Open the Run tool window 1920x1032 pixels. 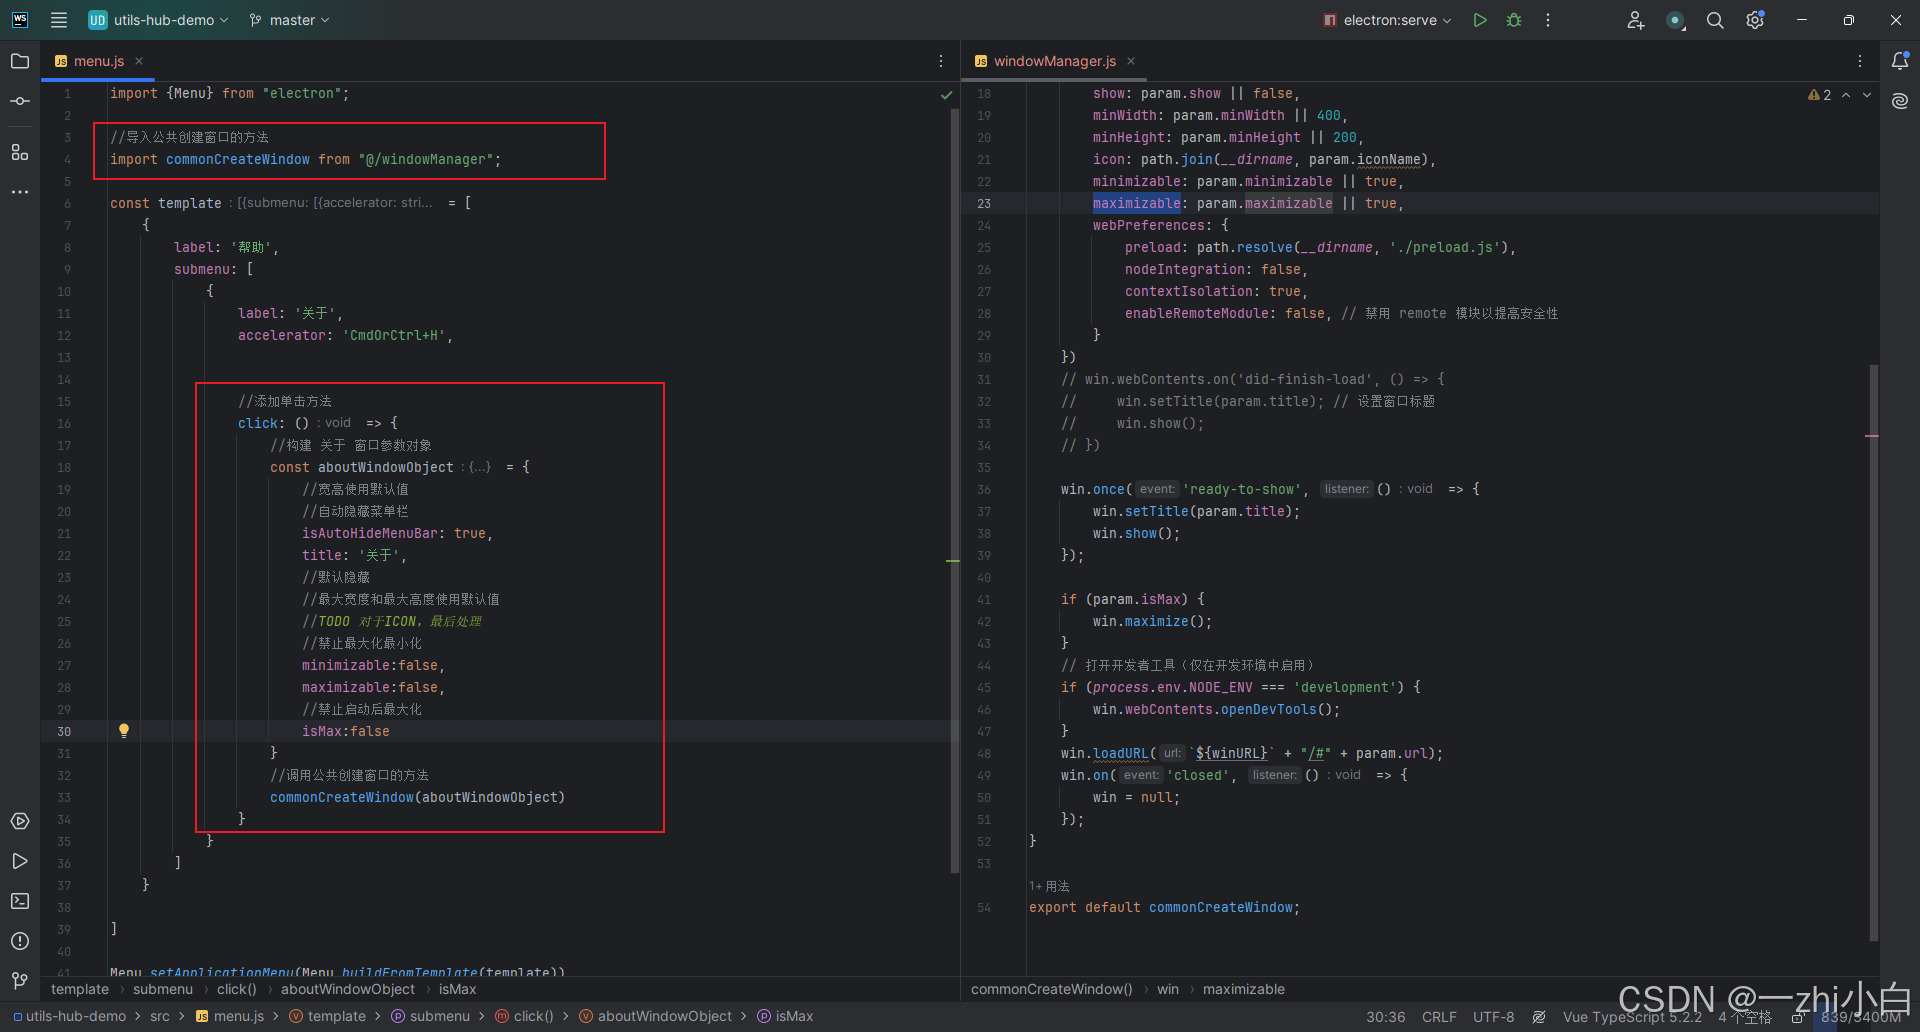pyautogui.click(x=20, y=861)
